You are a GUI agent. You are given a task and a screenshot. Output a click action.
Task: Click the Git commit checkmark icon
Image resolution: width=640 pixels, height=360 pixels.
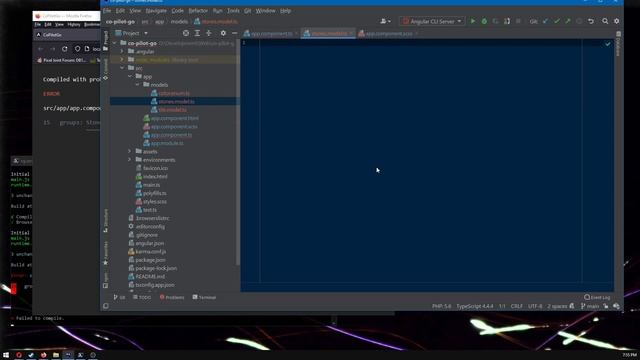coord(557,21)
